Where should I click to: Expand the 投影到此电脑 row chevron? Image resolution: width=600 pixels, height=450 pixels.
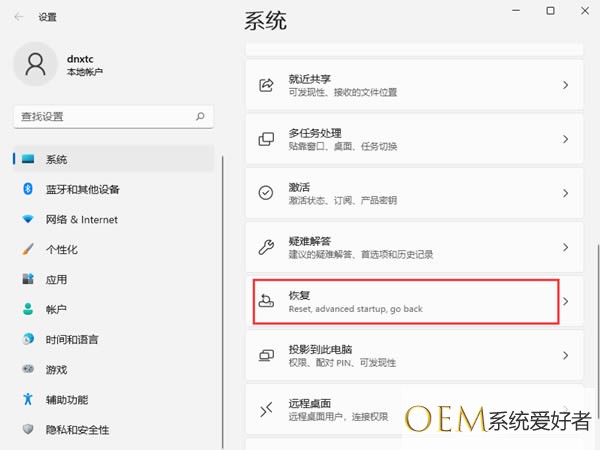click(565, 355)
